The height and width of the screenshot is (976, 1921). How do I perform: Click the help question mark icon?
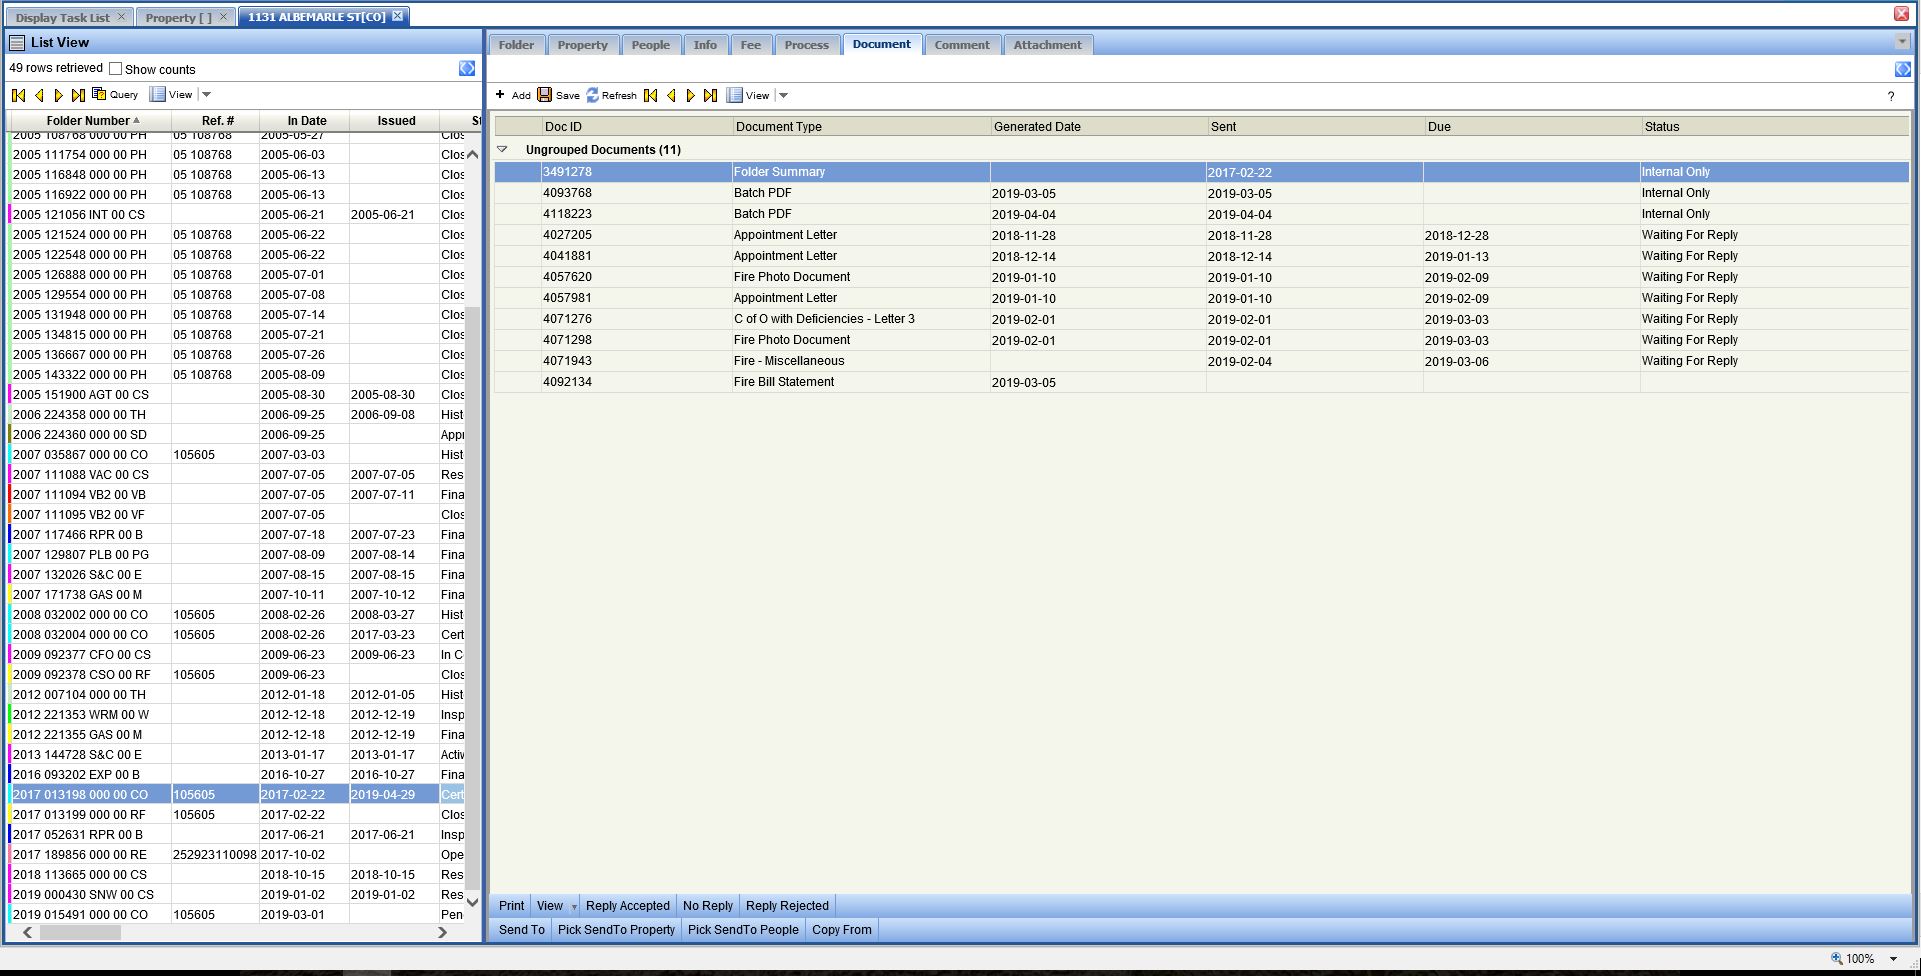[1890, 96]
